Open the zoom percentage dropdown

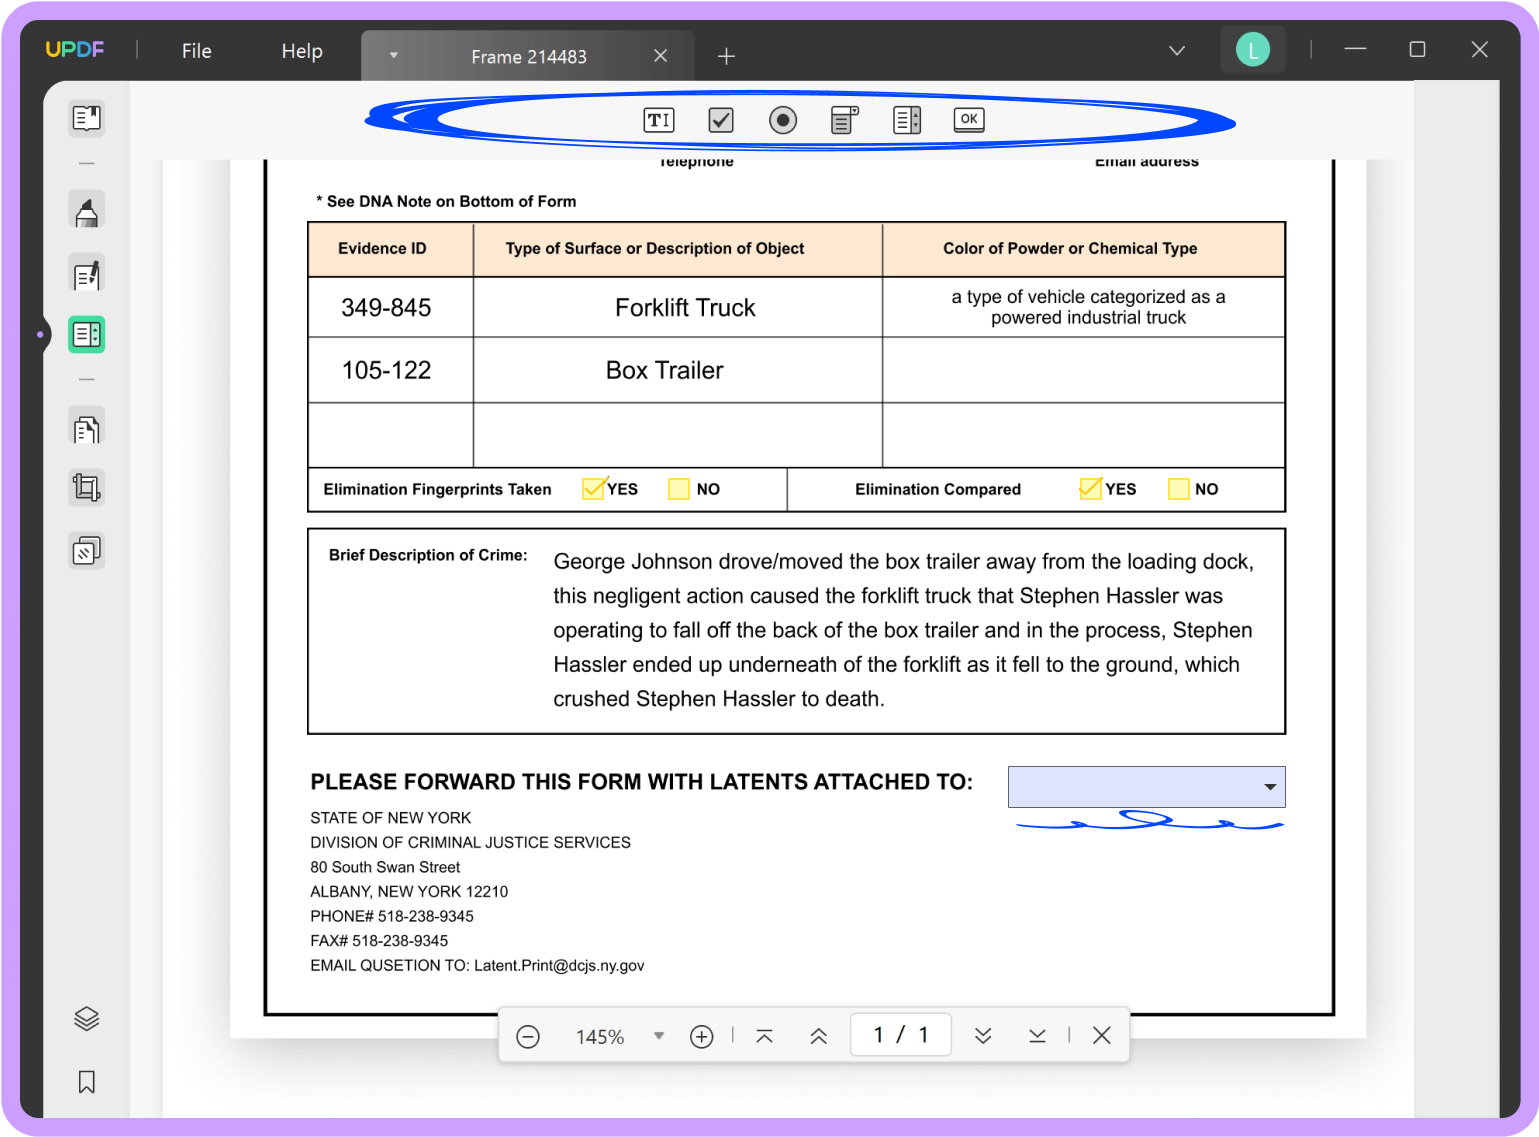(659, 1035)
